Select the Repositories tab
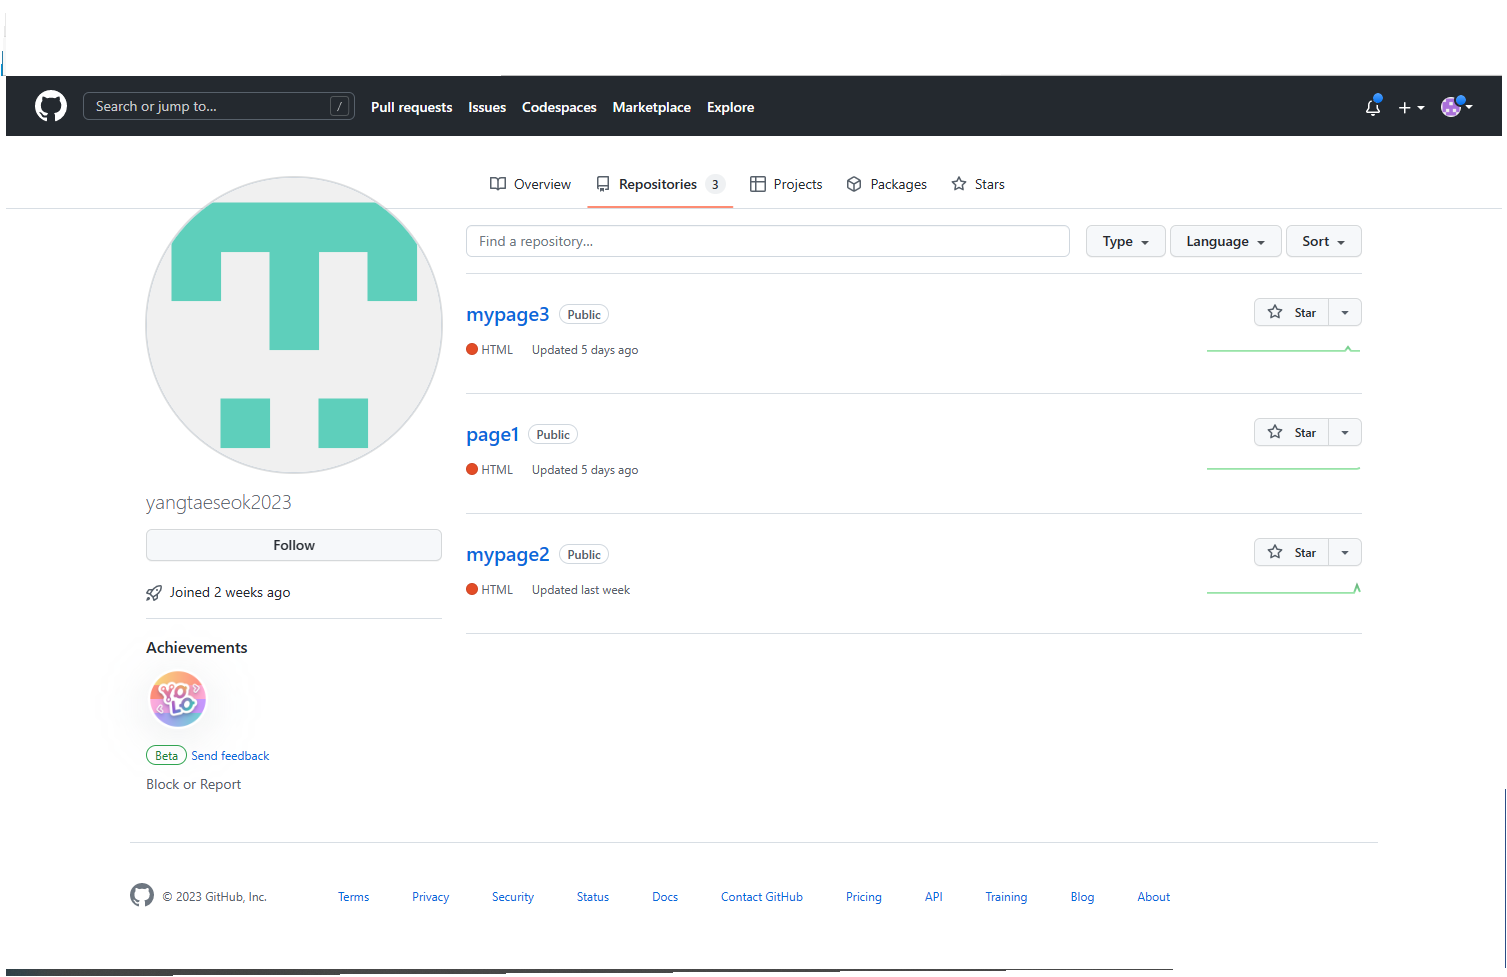The image size is (1507, 977). [660, 184]
